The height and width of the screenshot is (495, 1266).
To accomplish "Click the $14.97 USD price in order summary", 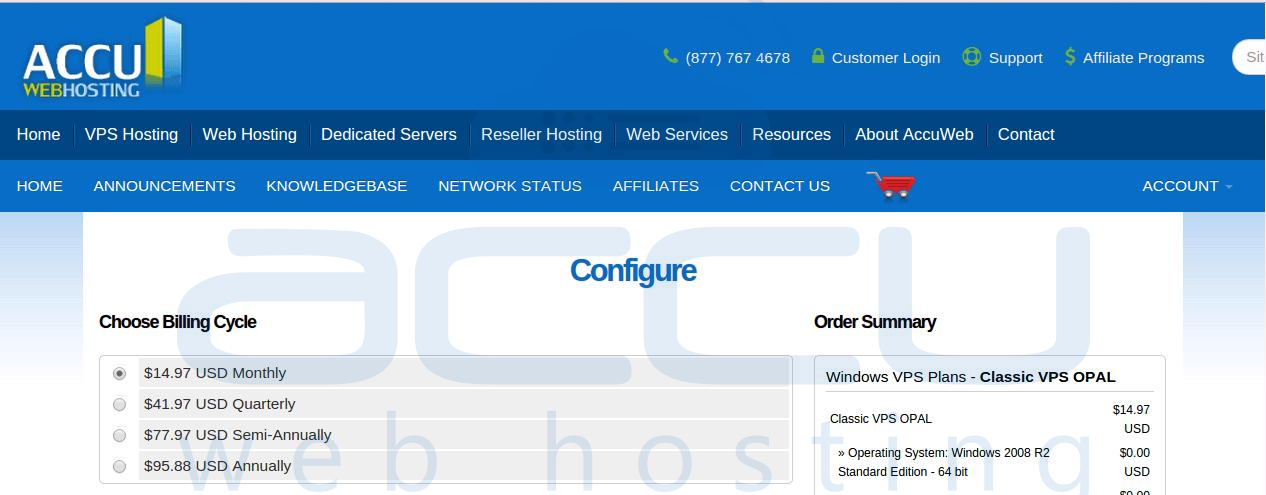I will (1131, 419).
